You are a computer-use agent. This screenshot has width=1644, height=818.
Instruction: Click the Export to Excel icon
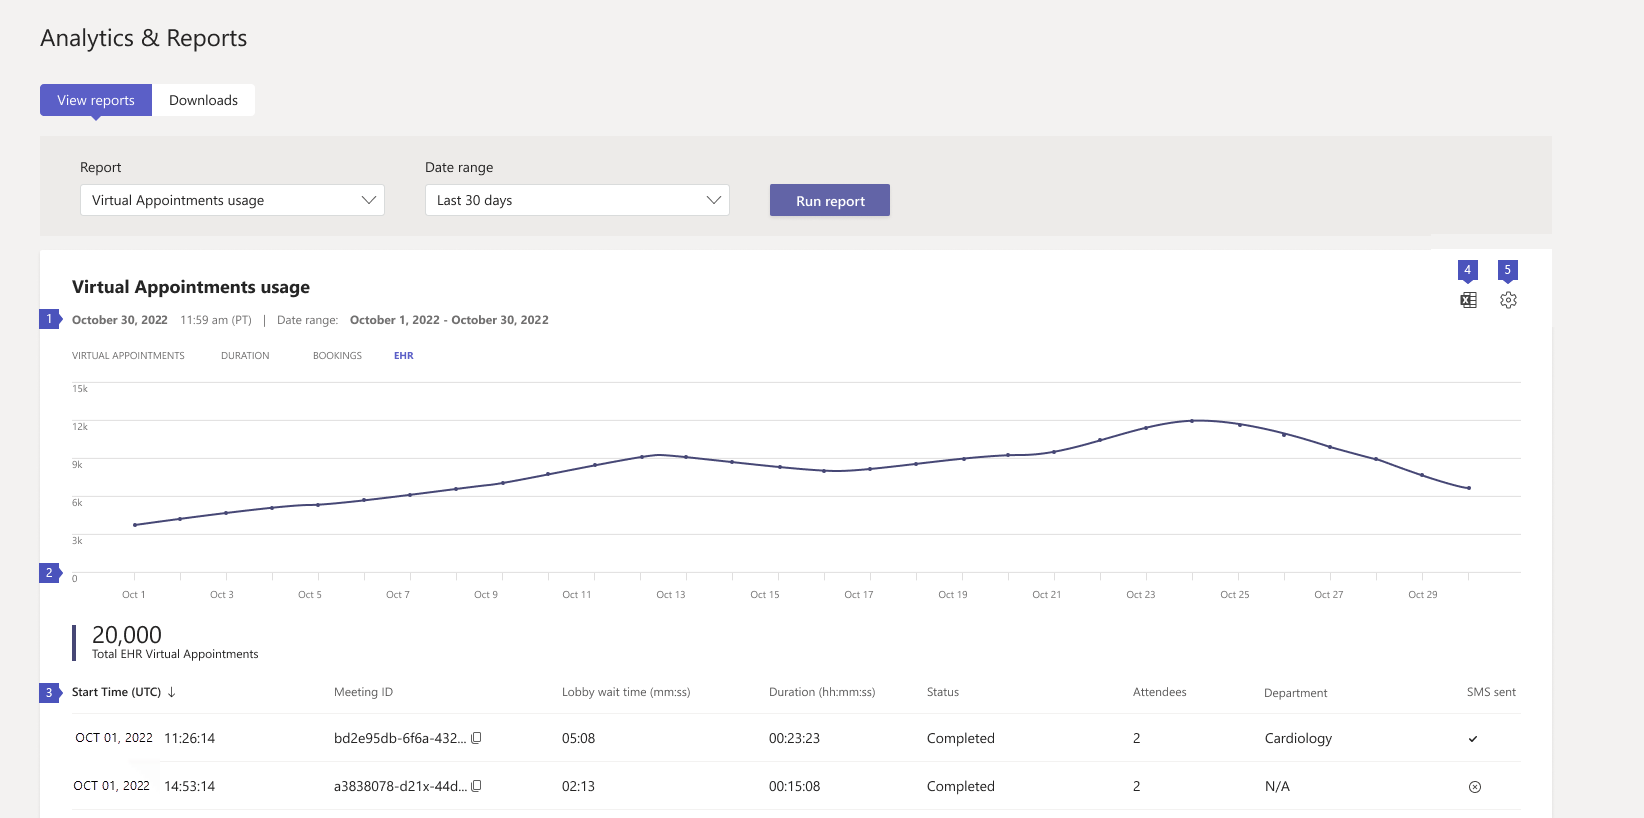click(1468, 300)
